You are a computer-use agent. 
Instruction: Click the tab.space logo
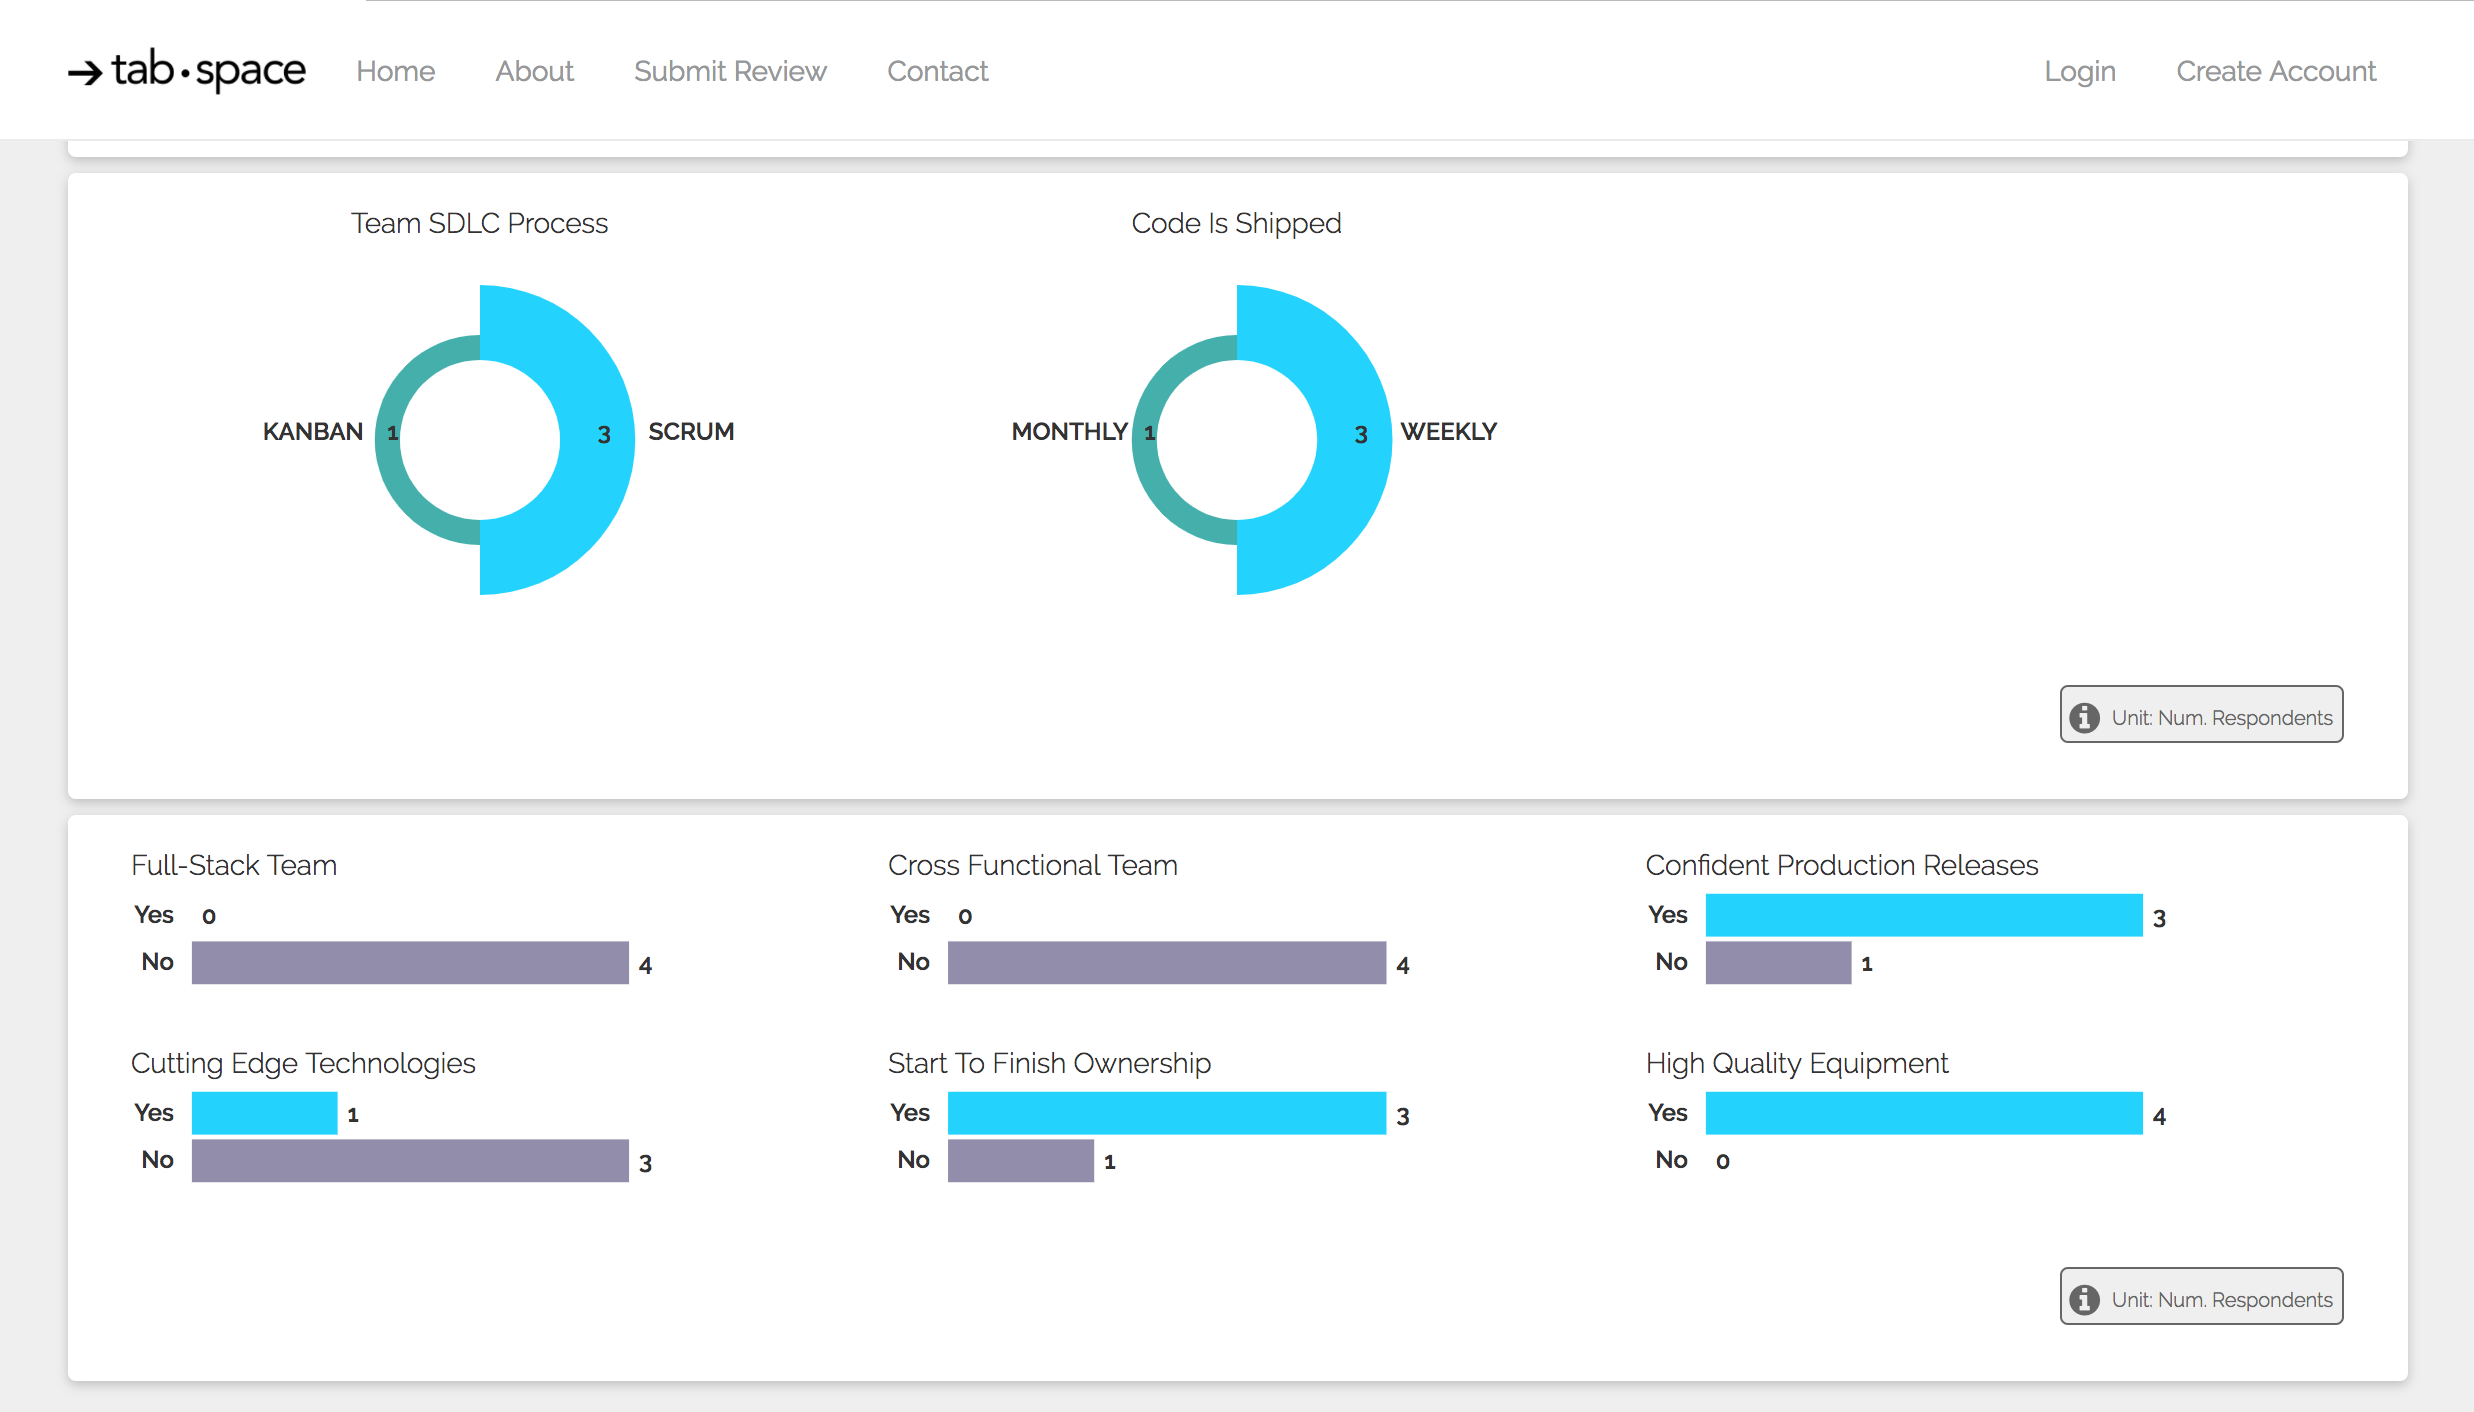click(x=187, y=71)
